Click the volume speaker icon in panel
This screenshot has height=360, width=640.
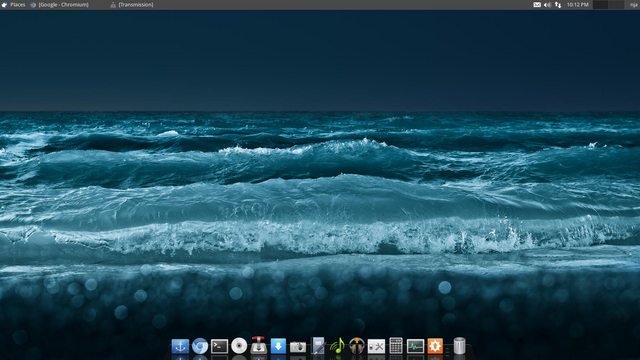547,5
